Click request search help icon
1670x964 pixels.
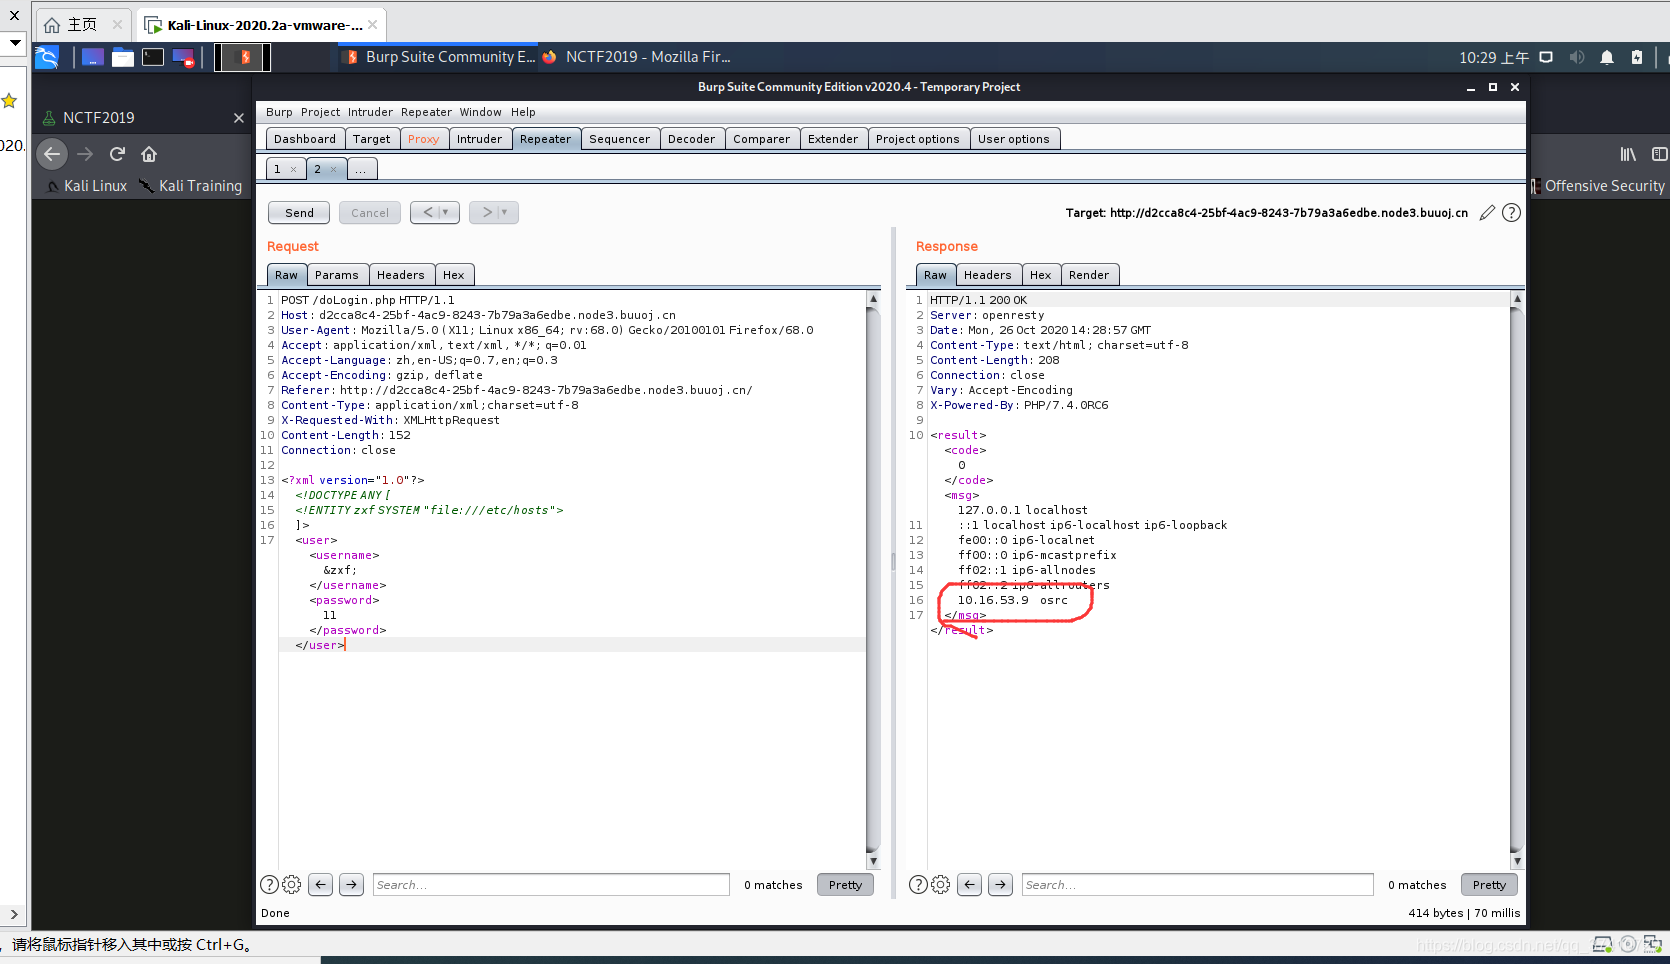pyautogui.click(x=270, y=884)
